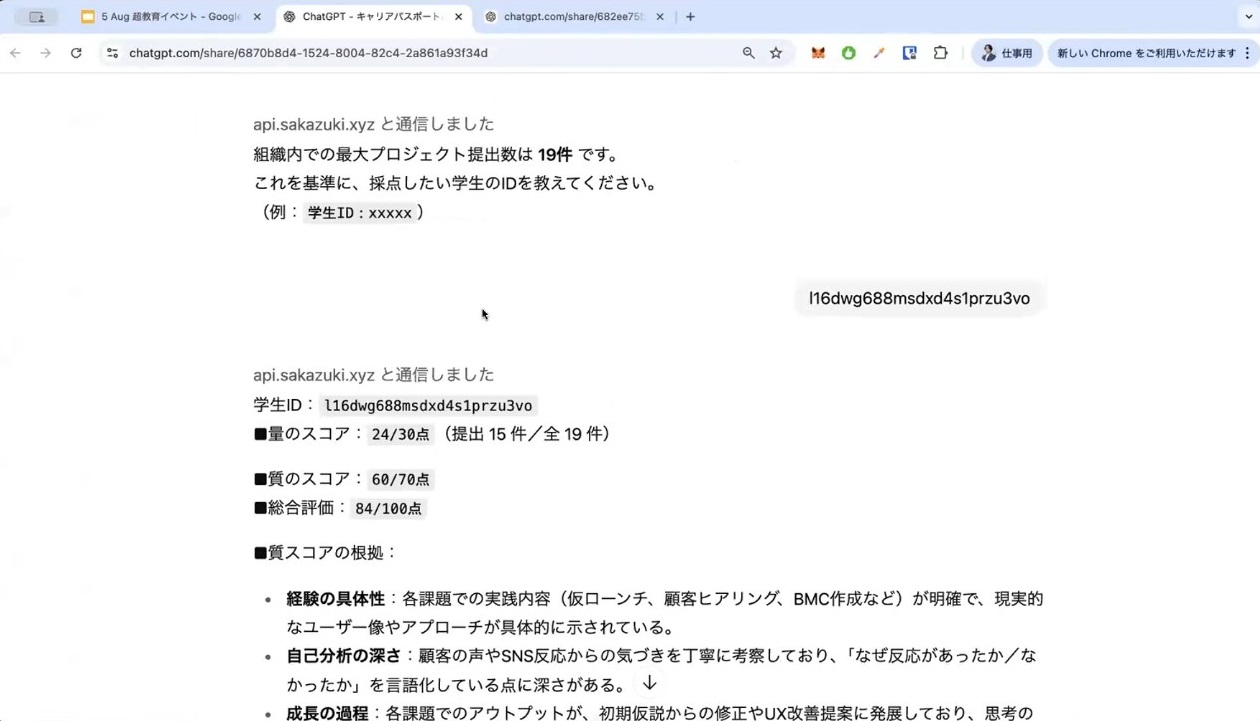This screenshot has width=1260, height=721.
Task: Open the 仕事用 profile menu
Action: click(x=1006, y=53)
